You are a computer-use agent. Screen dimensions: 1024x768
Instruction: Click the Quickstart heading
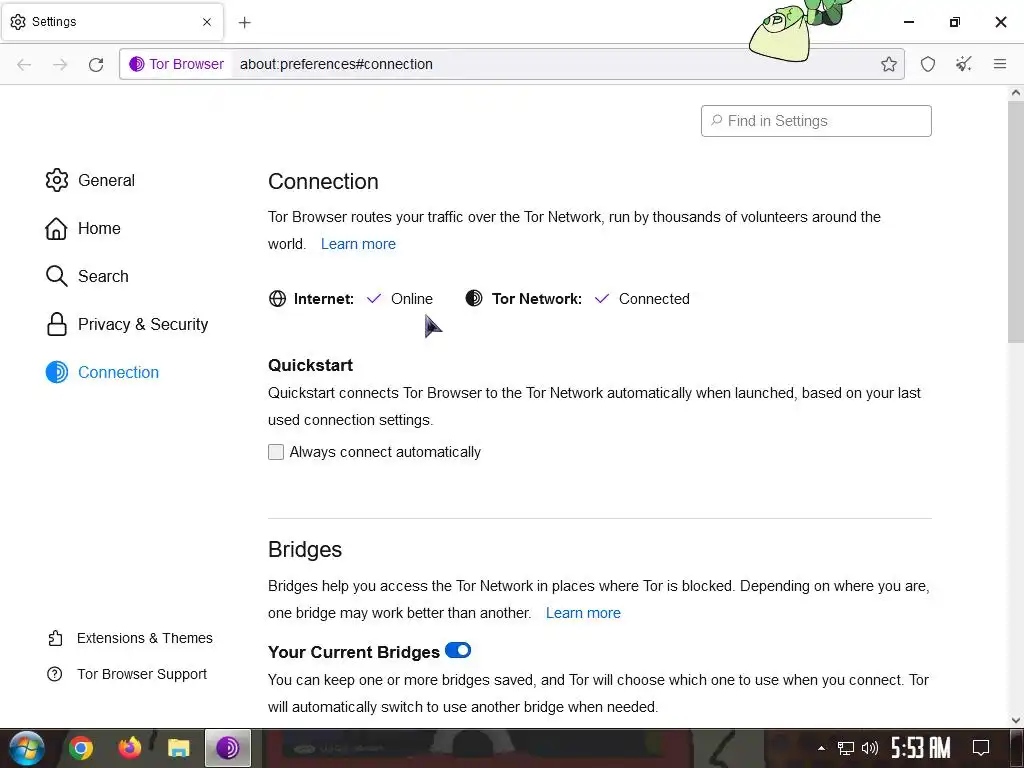[x=310, y=365]
